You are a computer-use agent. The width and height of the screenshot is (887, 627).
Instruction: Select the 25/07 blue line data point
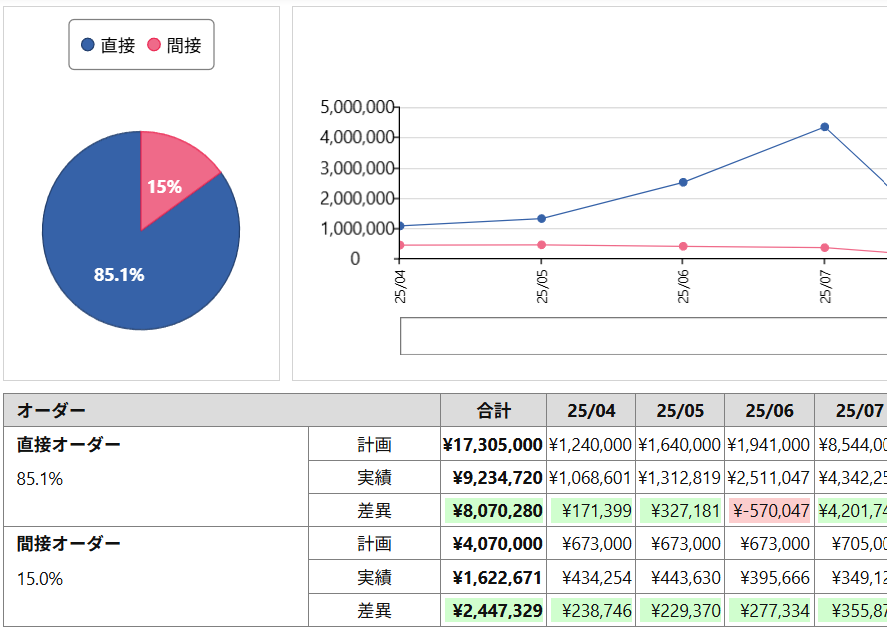pos(825,127)
